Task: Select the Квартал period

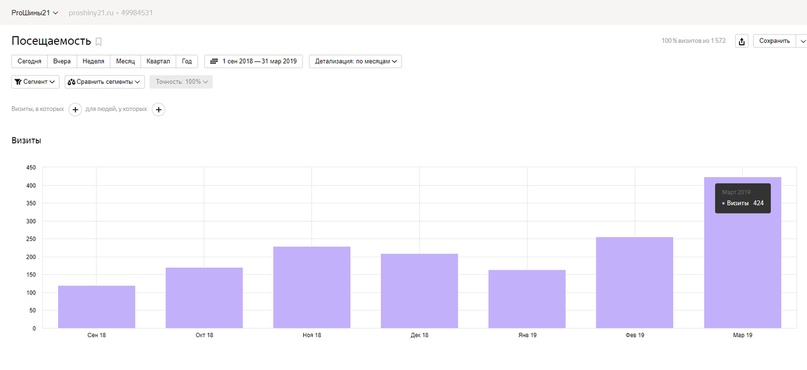Action: [158, 61]
